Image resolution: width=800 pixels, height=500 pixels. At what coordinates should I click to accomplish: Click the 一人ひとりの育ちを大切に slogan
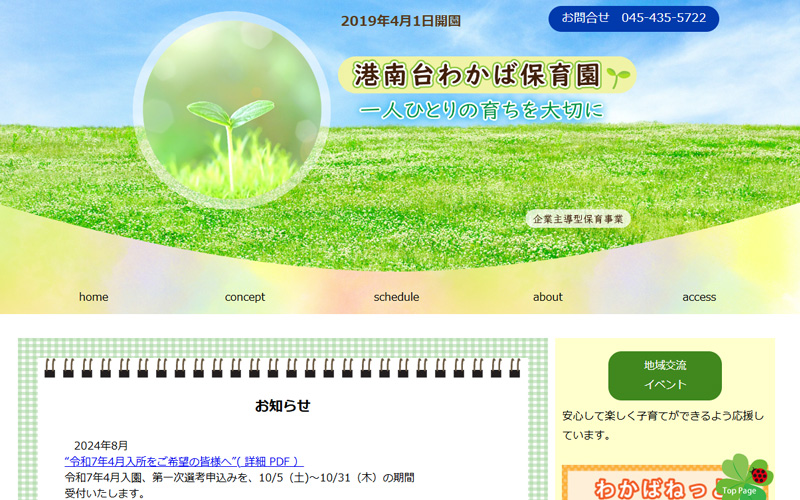482,110
